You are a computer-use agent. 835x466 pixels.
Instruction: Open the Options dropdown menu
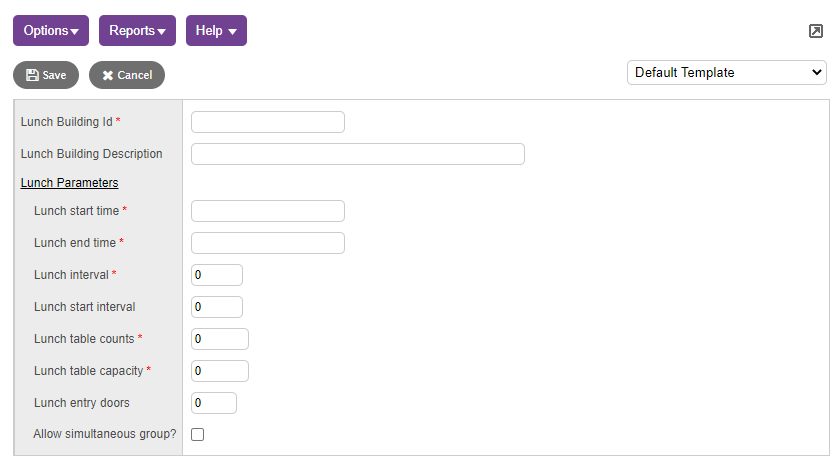click(x=51, y=30)
